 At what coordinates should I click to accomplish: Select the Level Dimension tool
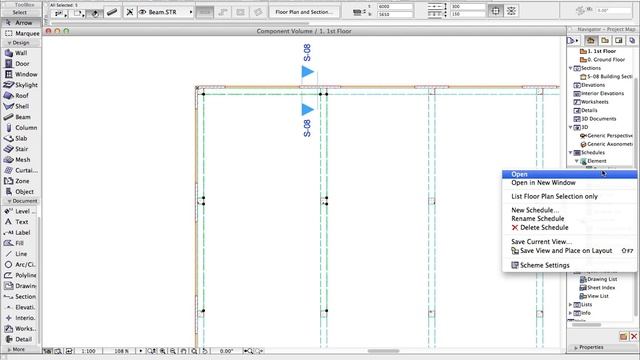(x=20, y=211)
